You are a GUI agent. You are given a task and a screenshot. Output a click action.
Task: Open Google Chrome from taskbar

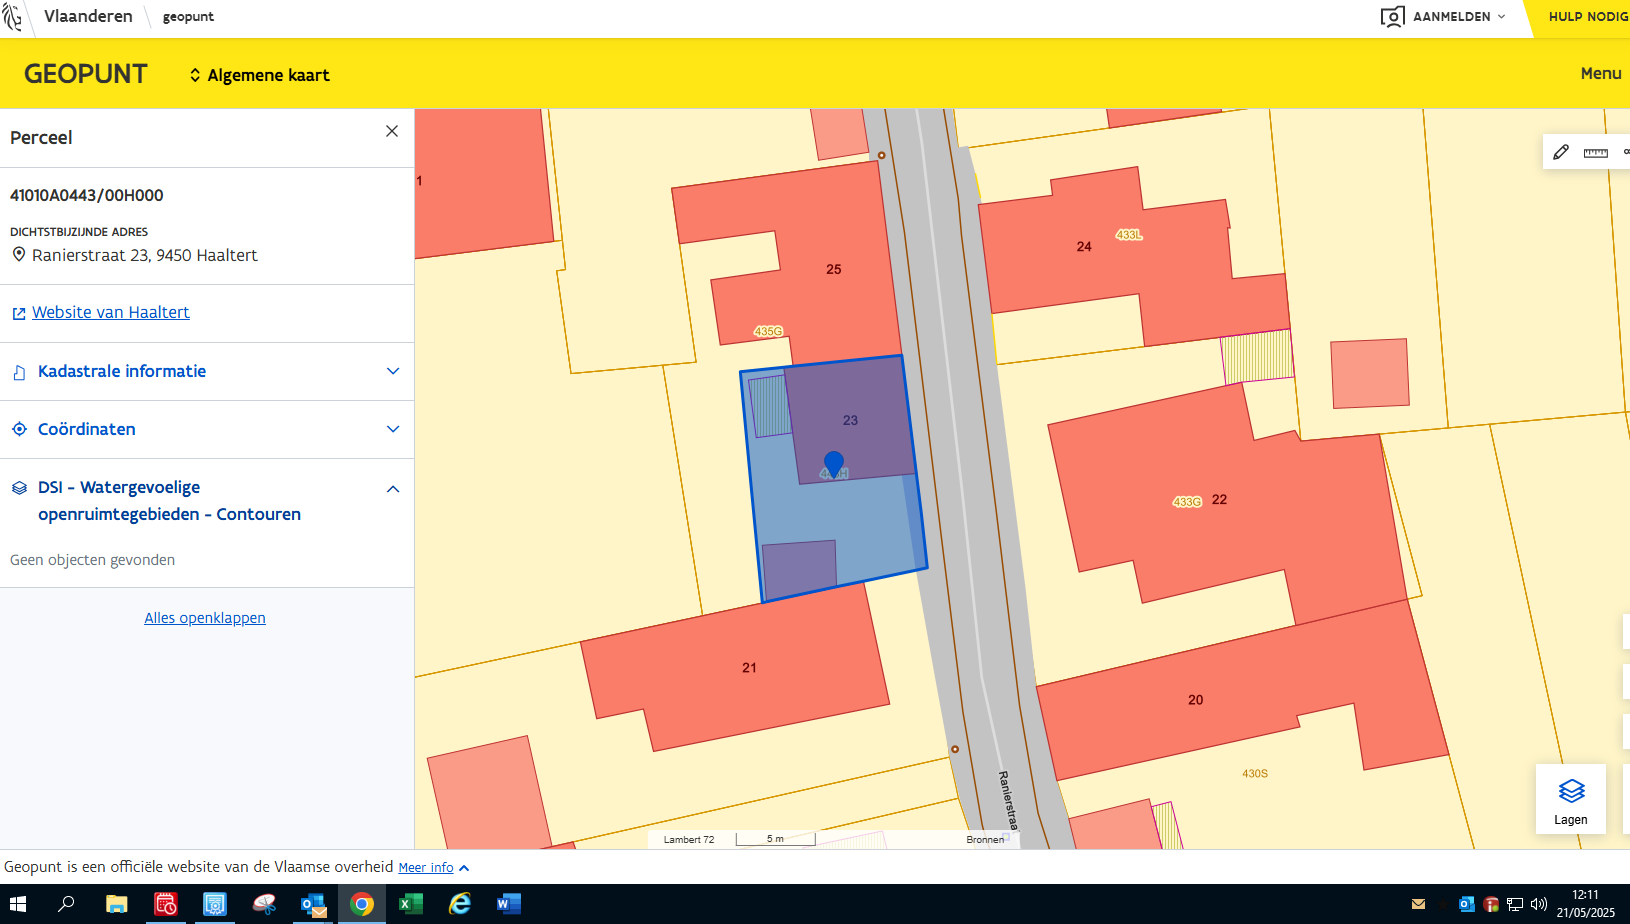[x=362, y=904]
